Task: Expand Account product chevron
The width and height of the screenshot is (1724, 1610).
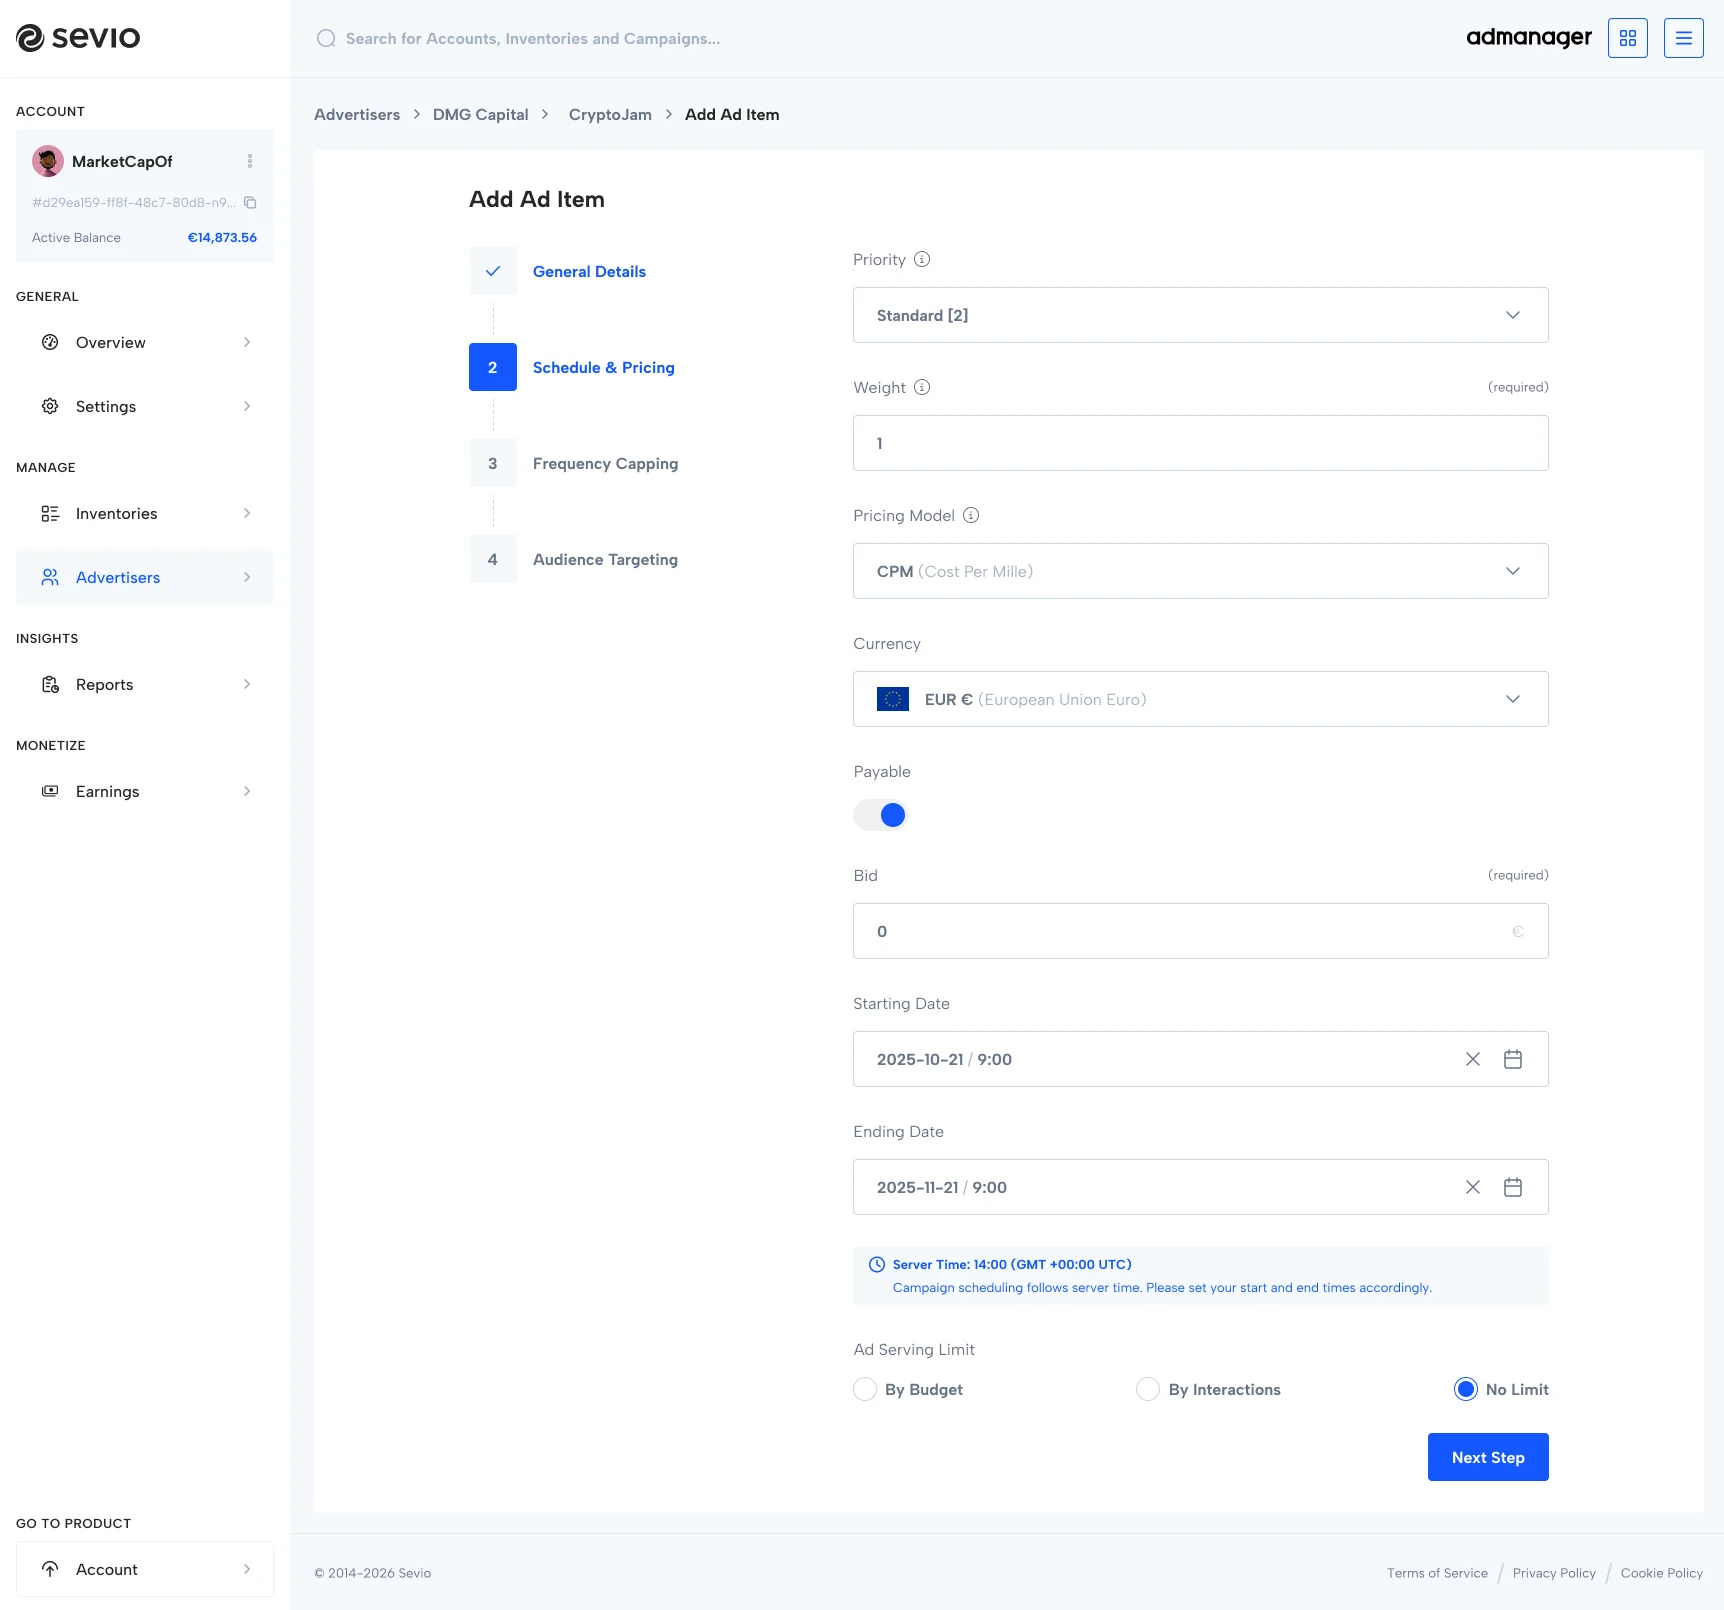Action: pyautogui.click(x=247, y=1569)
